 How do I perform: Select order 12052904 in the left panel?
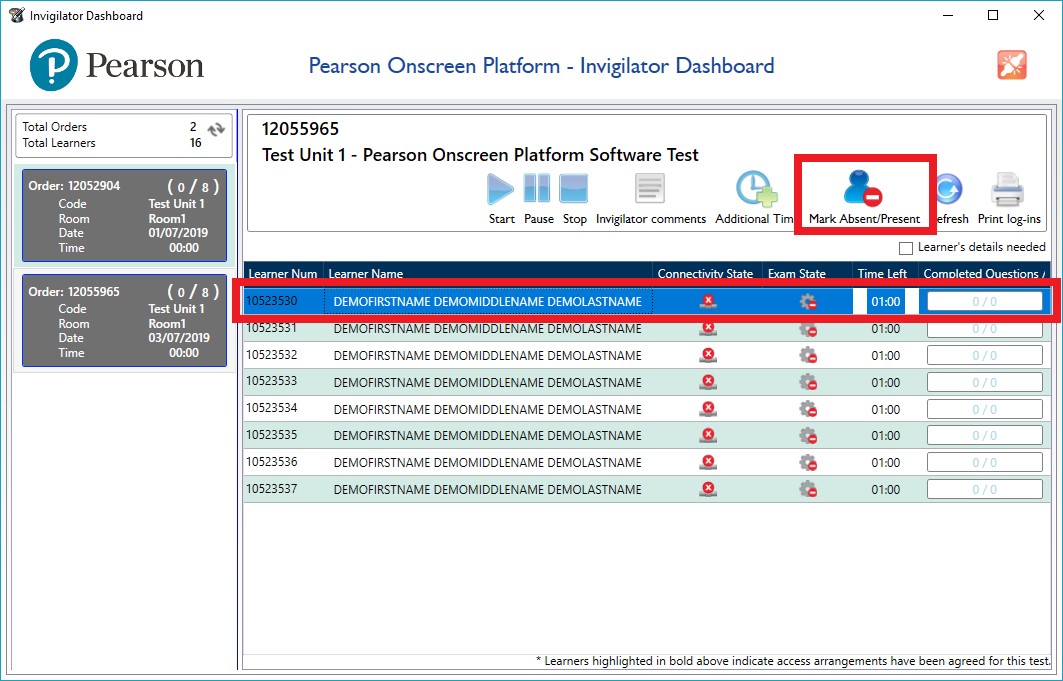pos(124,215)
